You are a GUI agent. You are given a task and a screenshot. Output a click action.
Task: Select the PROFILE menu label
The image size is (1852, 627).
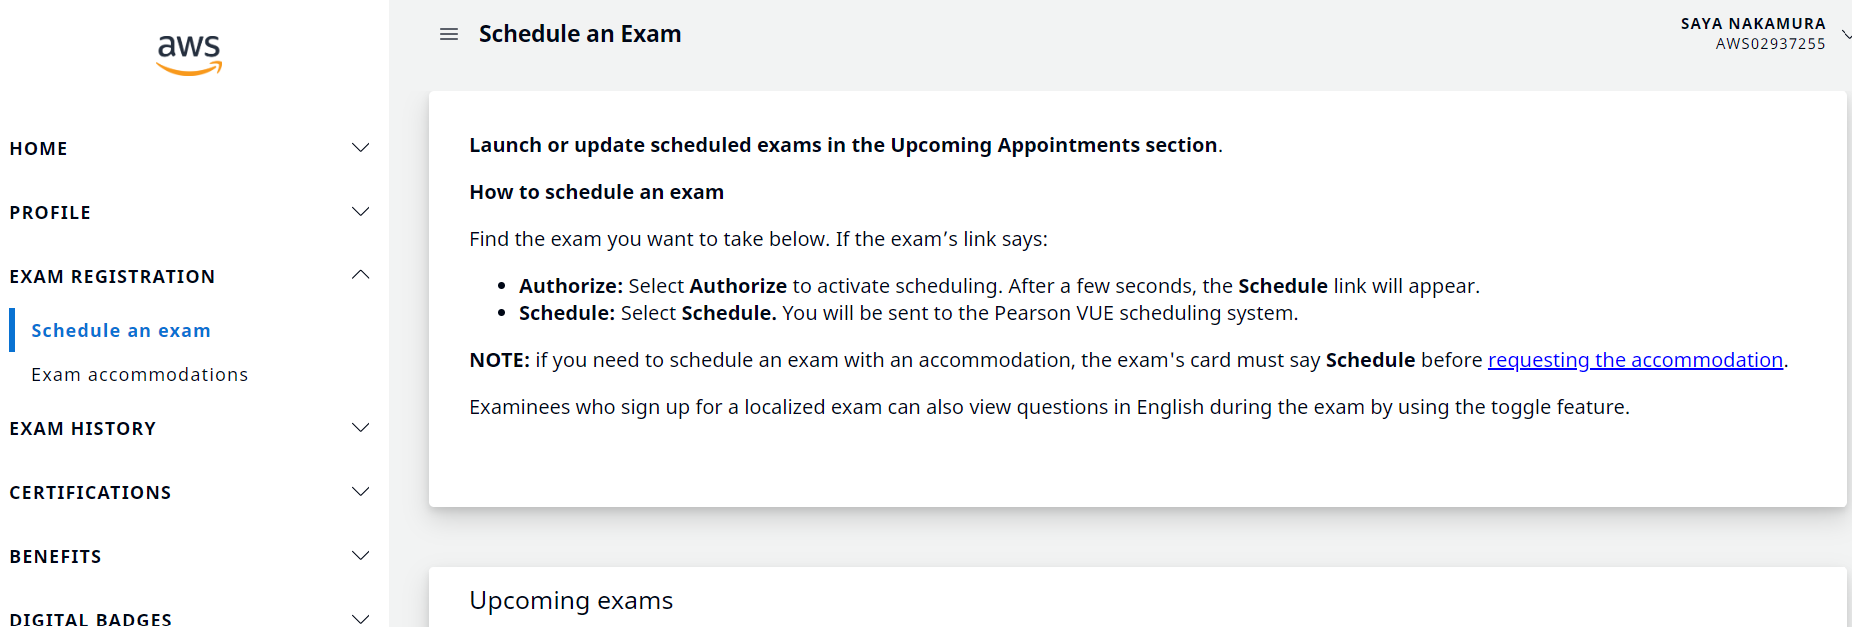[50, 213]
